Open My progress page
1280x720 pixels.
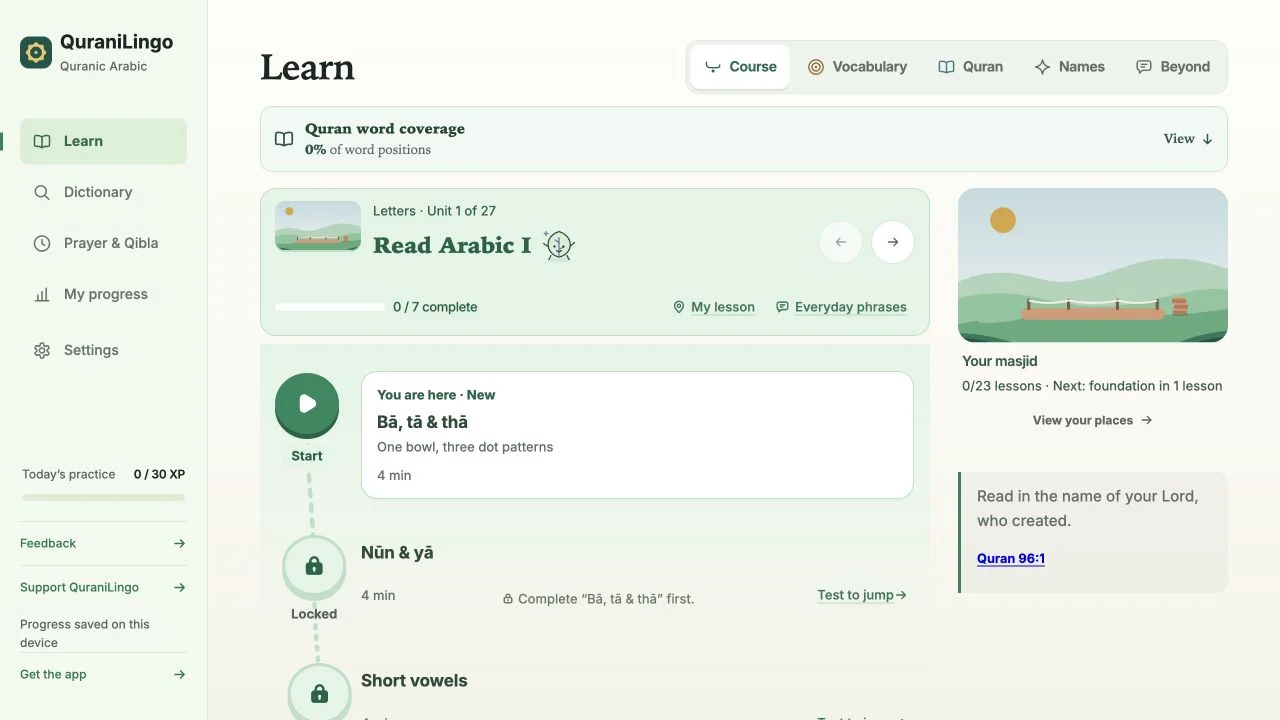[x=103, y=294]
